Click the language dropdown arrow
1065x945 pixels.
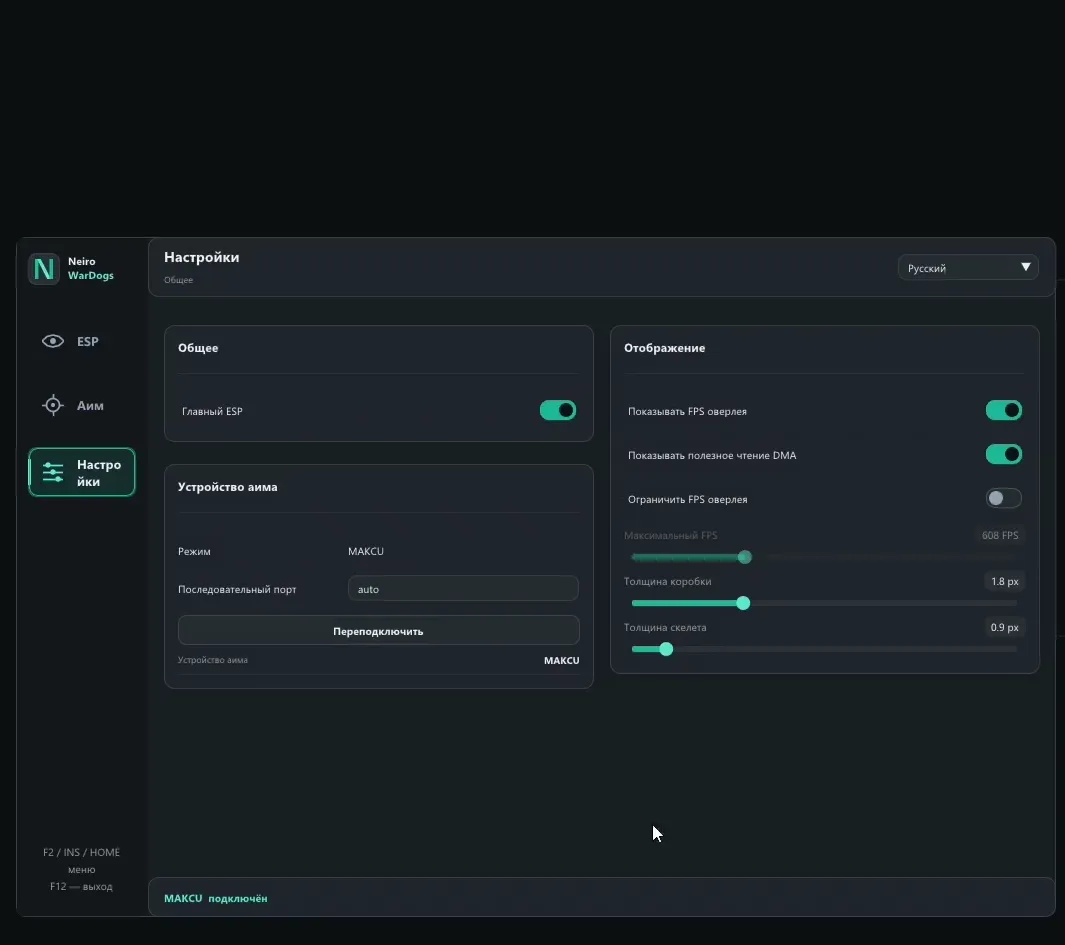tap(1026, 267)
